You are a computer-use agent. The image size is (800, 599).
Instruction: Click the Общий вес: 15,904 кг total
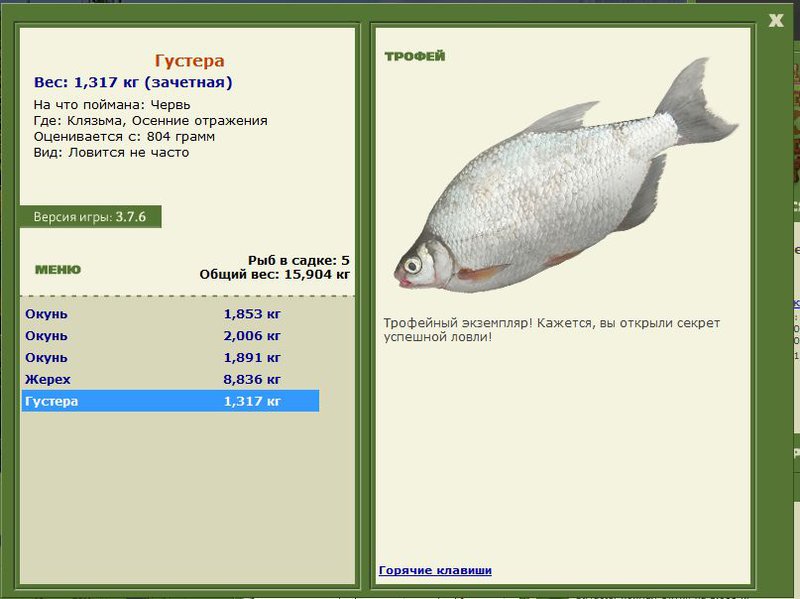(274, 274)
